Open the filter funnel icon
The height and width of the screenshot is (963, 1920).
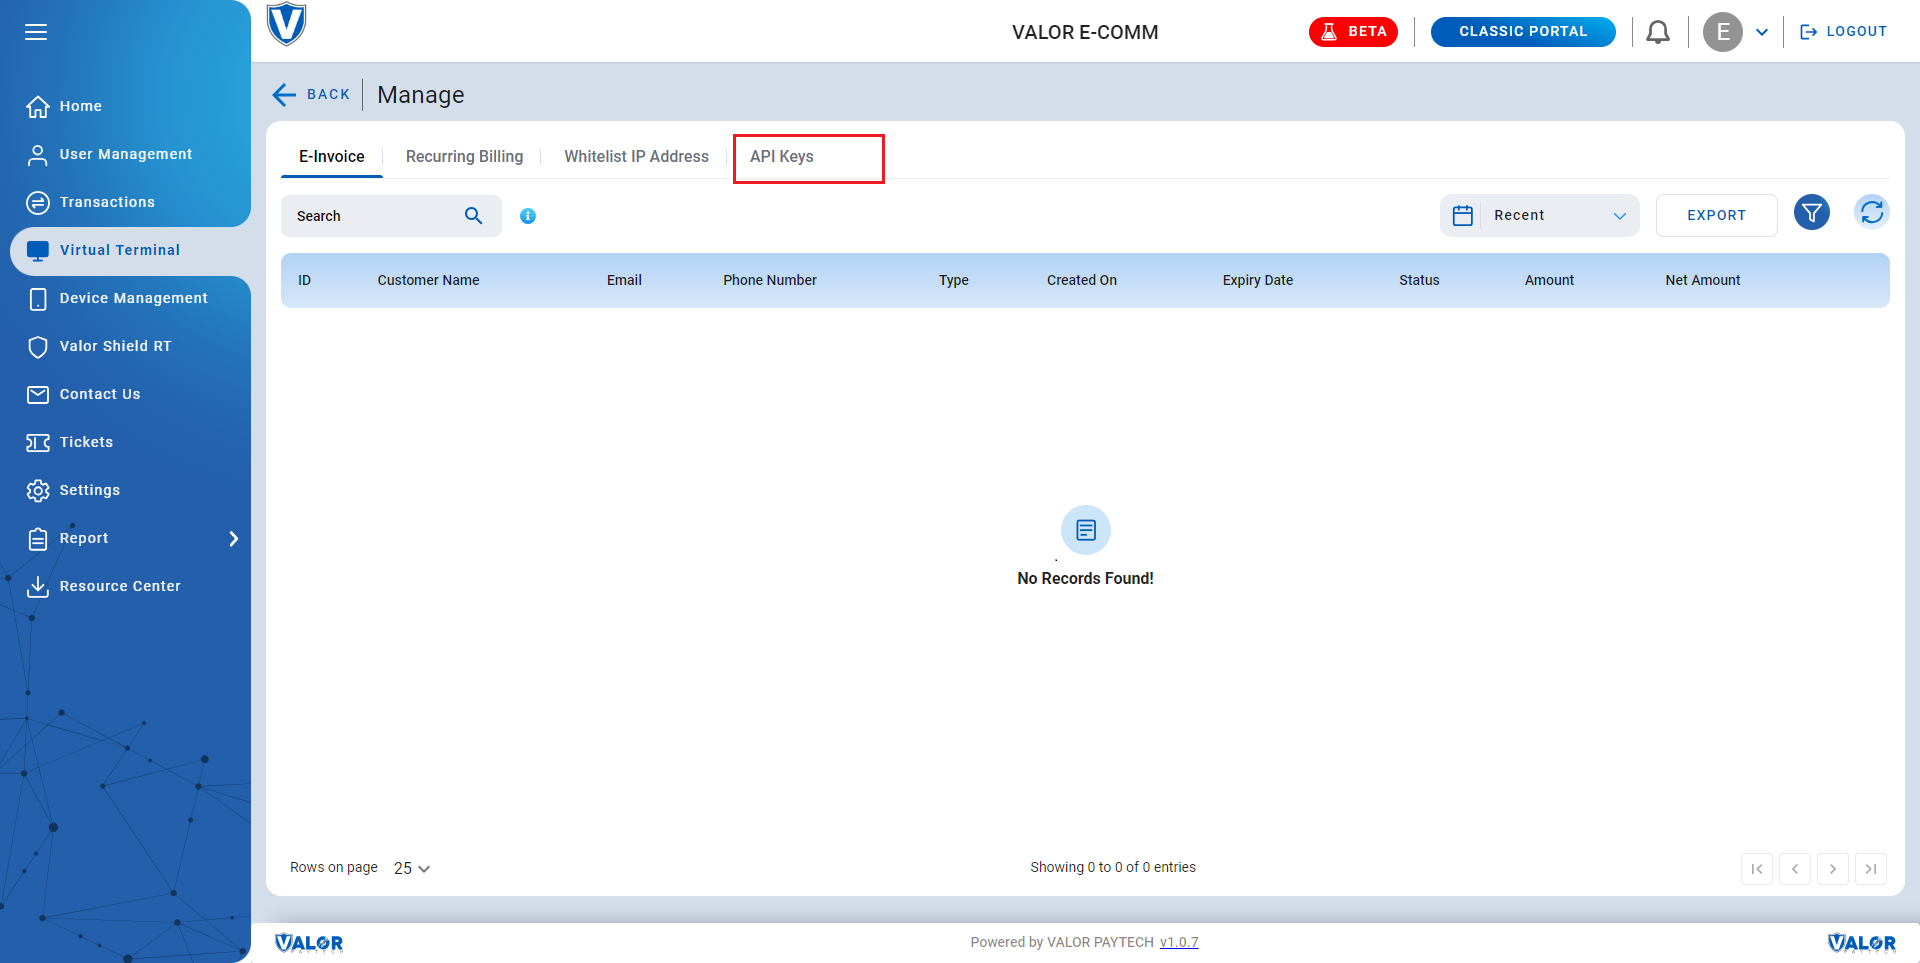pyautogui.click(x=1812, y=212)
